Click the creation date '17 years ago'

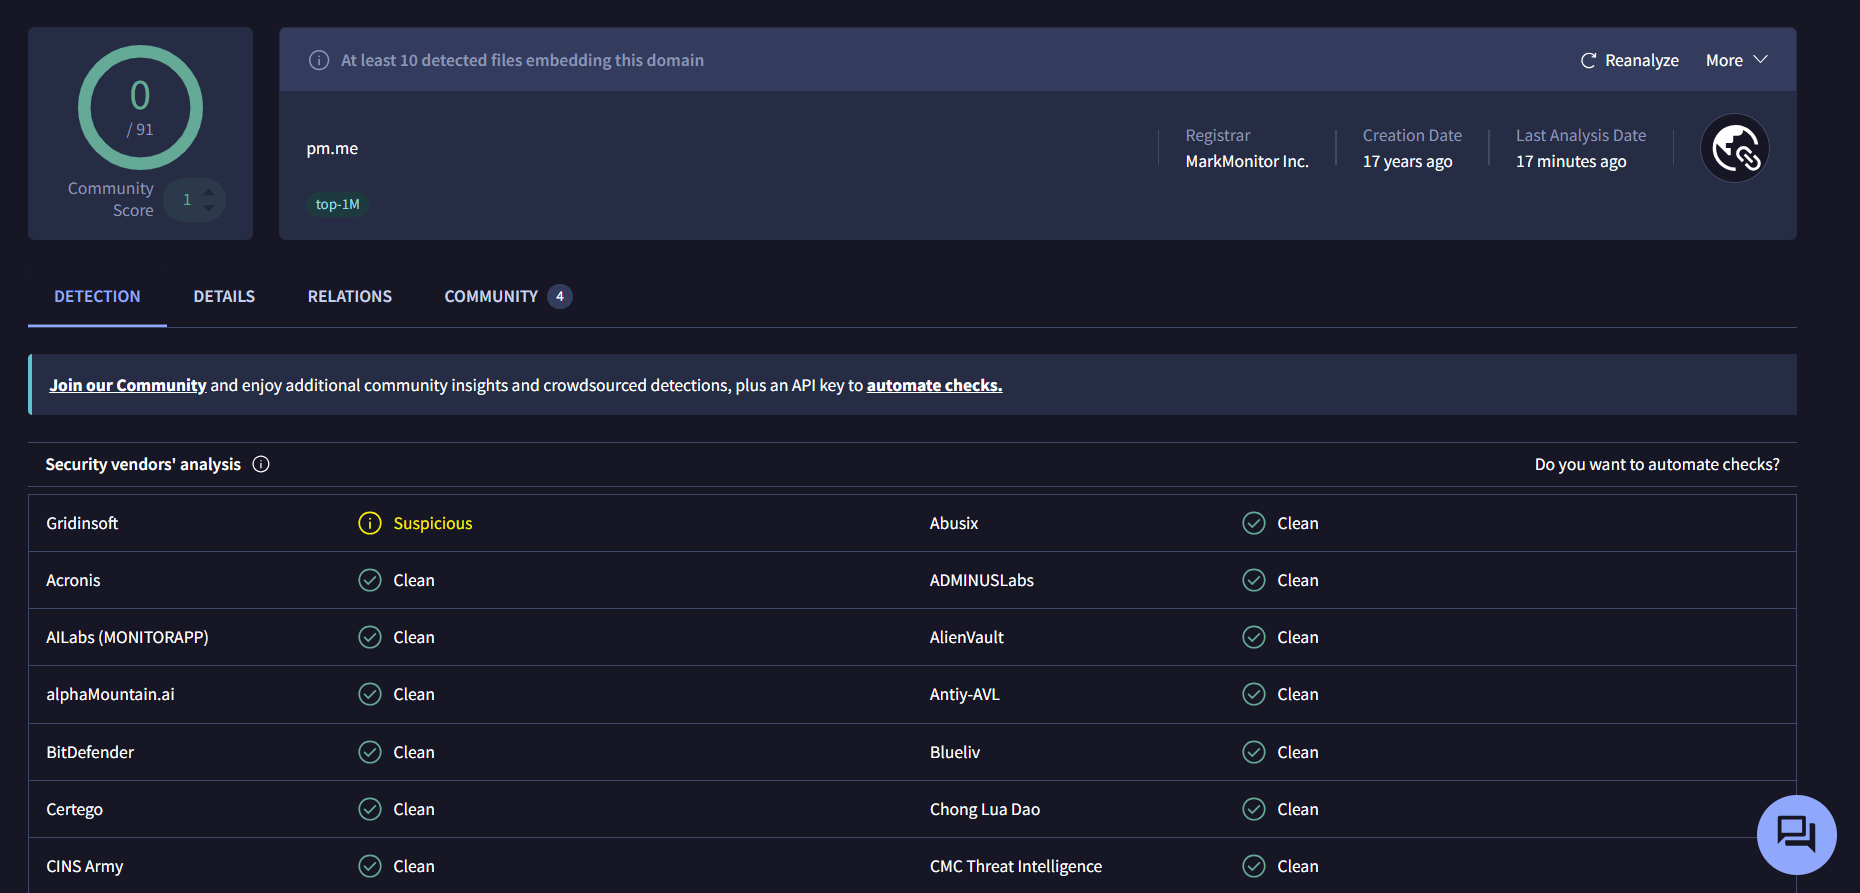(x=1407, y=161)
